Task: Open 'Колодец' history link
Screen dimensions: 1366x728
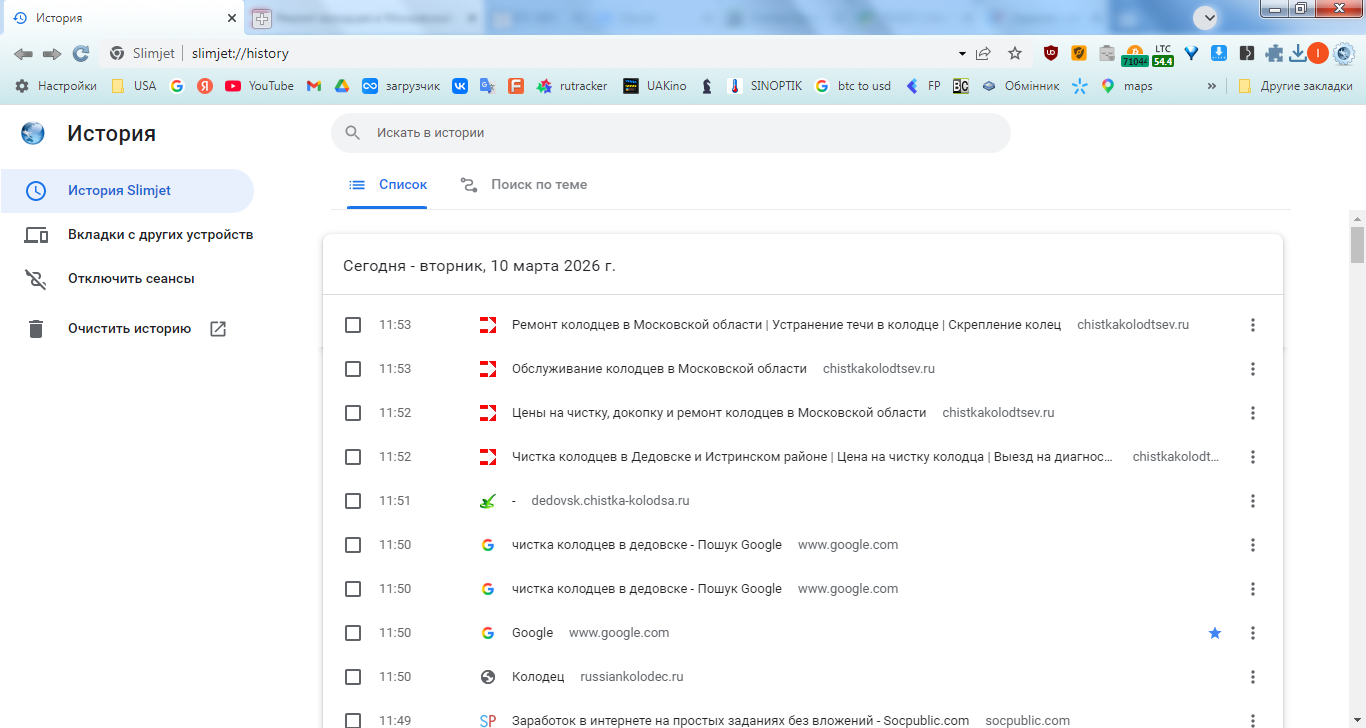Action: coord(538,677)
